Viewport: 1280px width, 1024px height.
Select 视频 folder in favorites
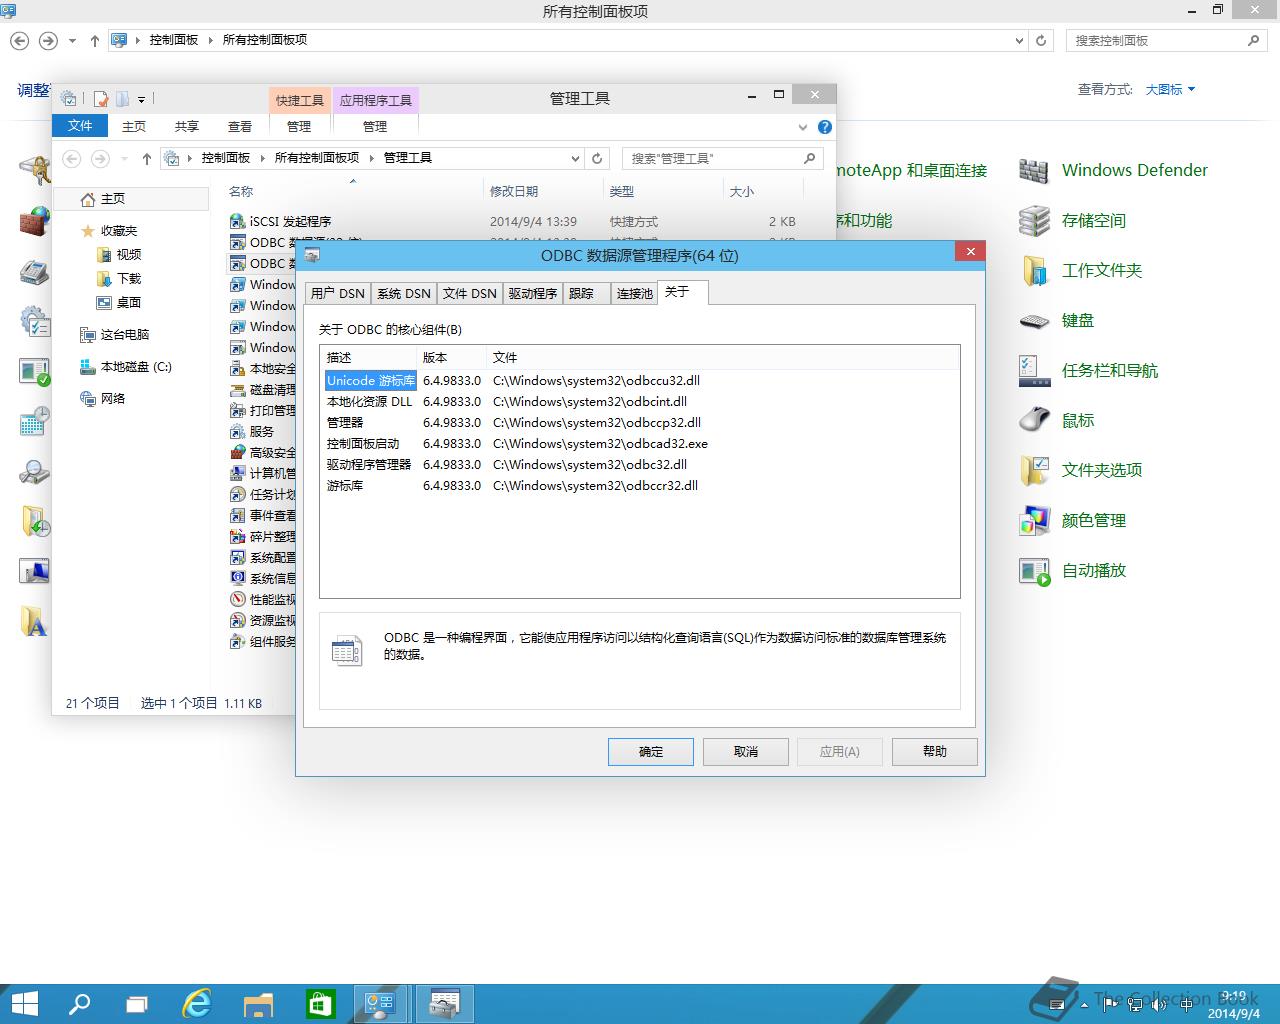pos(119,254)
